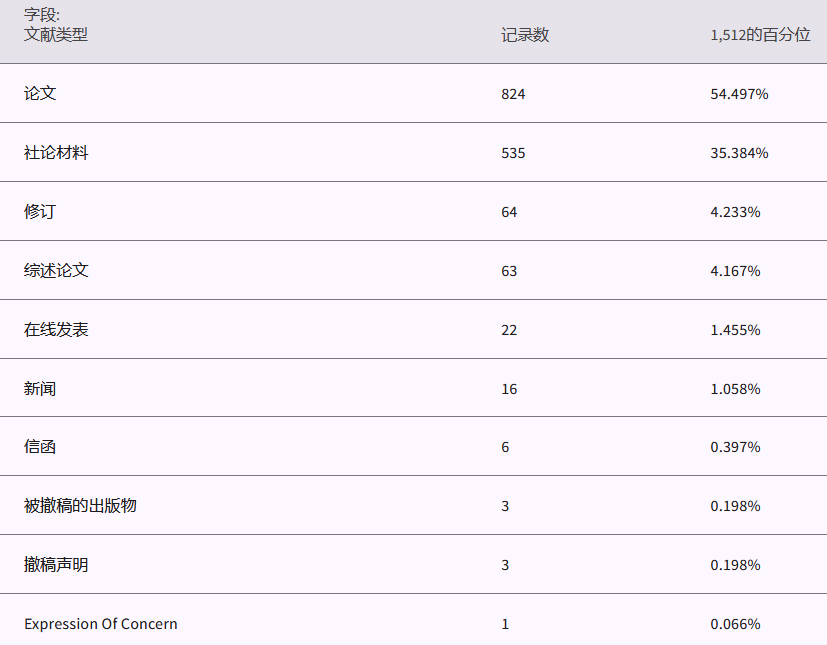Select the 在线发表 row label
Viewport: 827px width, 645px height.
(56, 330)
